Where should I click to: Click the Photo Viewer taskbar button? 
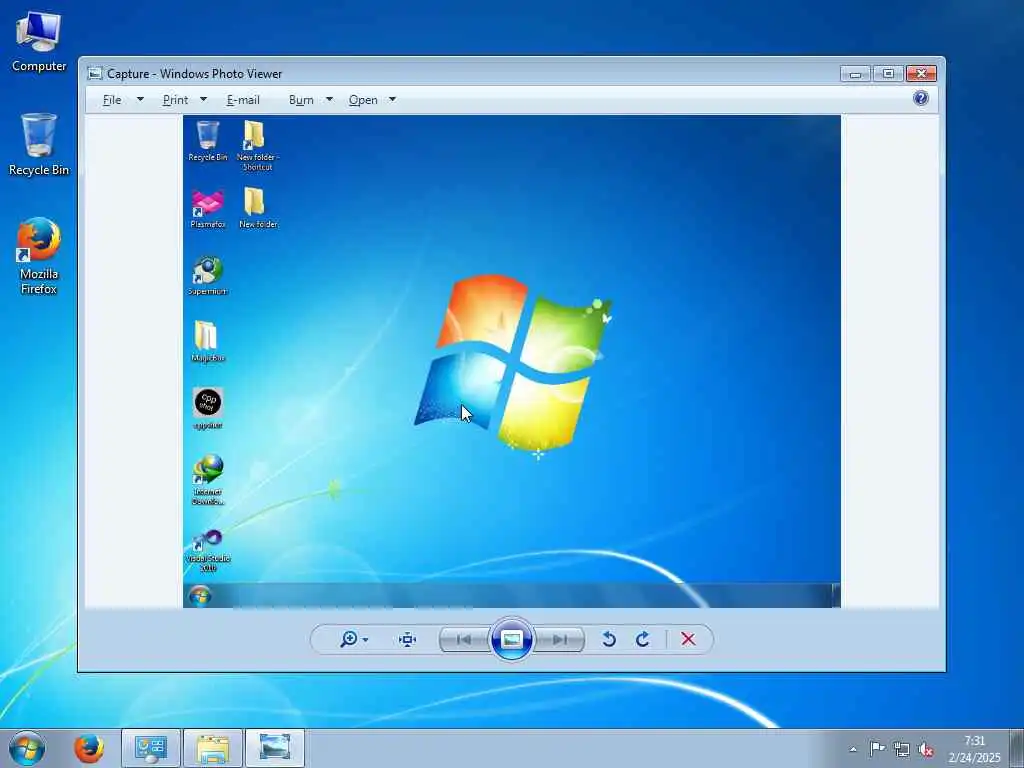coord(275,748)
